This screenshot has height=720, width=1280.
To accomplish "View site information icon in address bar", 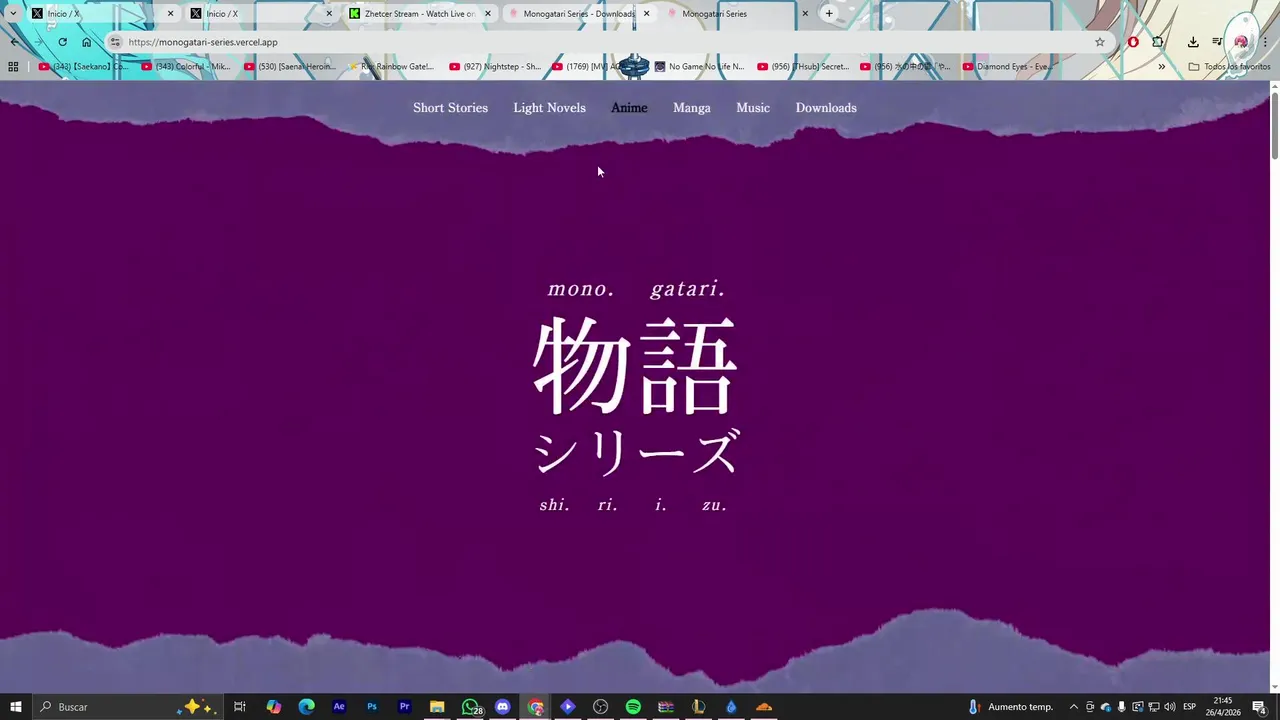I will [115, 42].
